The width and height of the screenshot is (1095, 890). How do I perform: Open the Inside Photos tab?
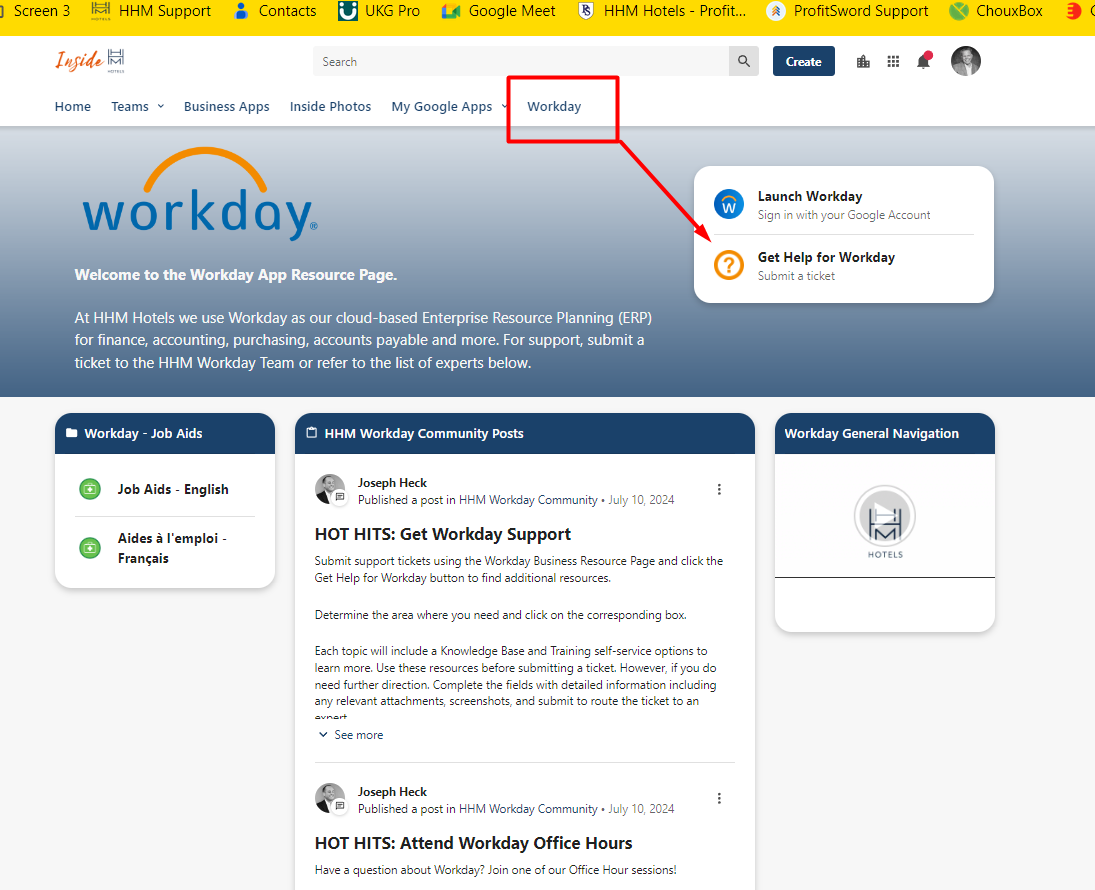(330, 106)
